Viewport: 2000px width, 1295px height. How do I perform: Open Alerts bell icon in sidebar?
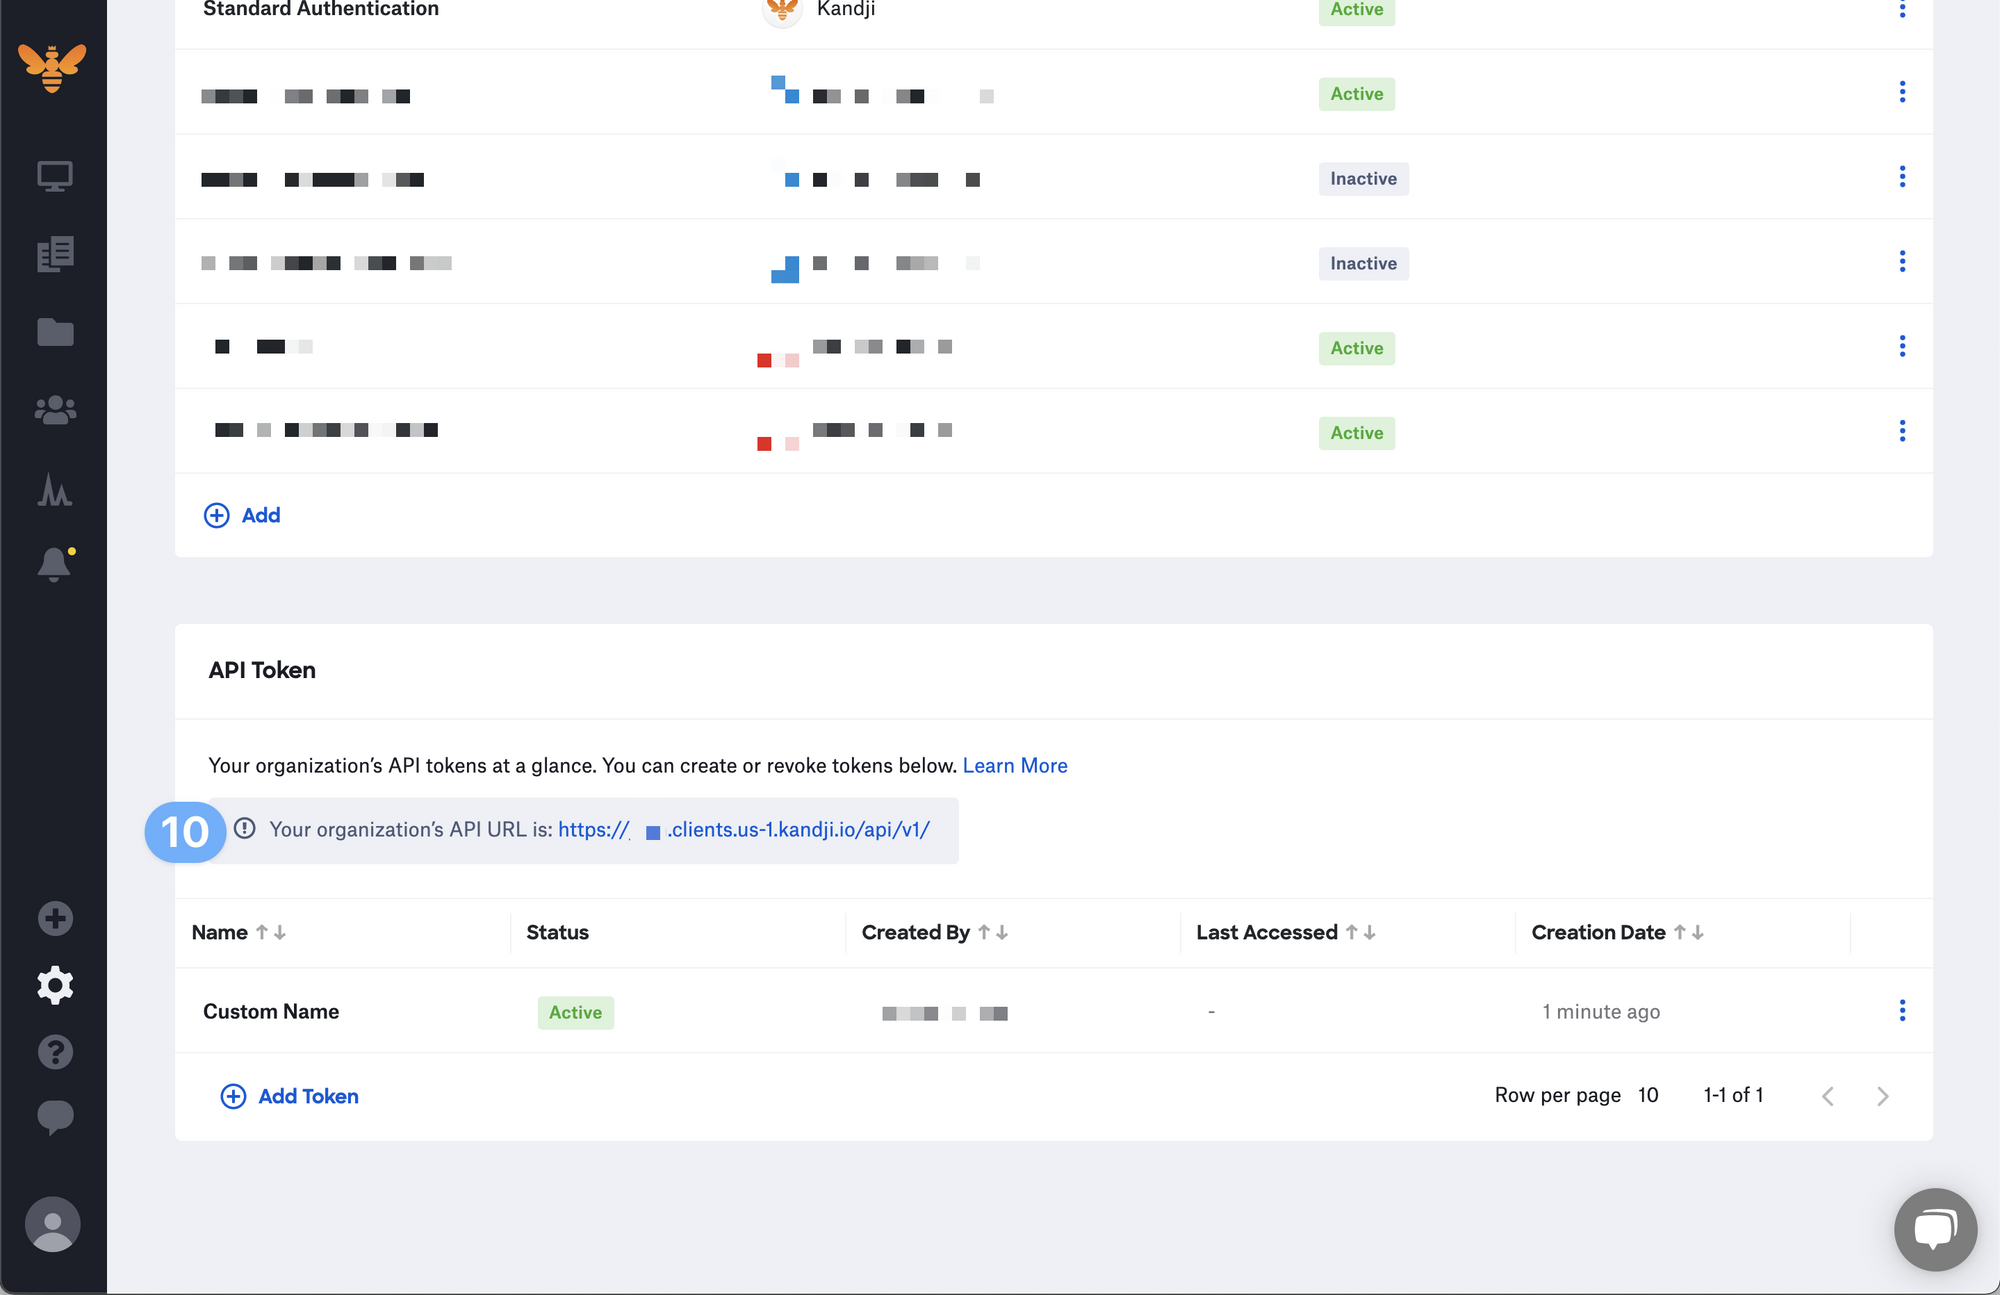55,565
